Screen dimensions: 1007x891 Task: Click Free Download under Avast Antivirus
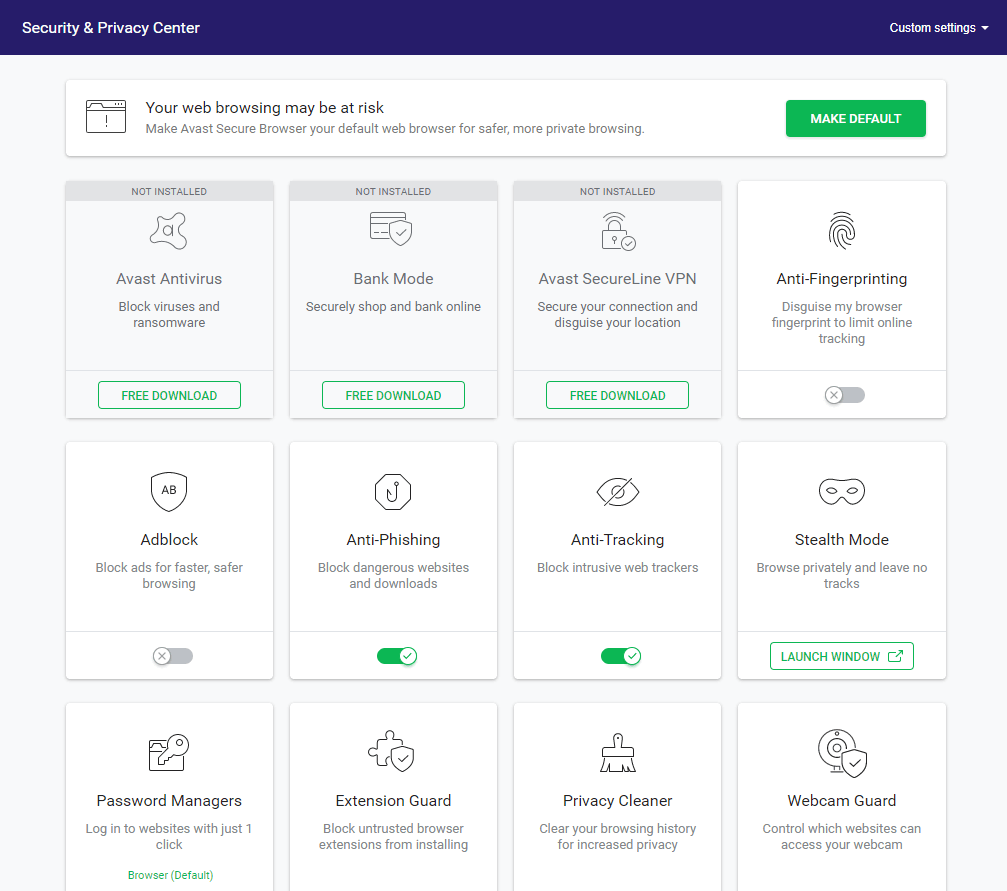[x=169, y=395]
